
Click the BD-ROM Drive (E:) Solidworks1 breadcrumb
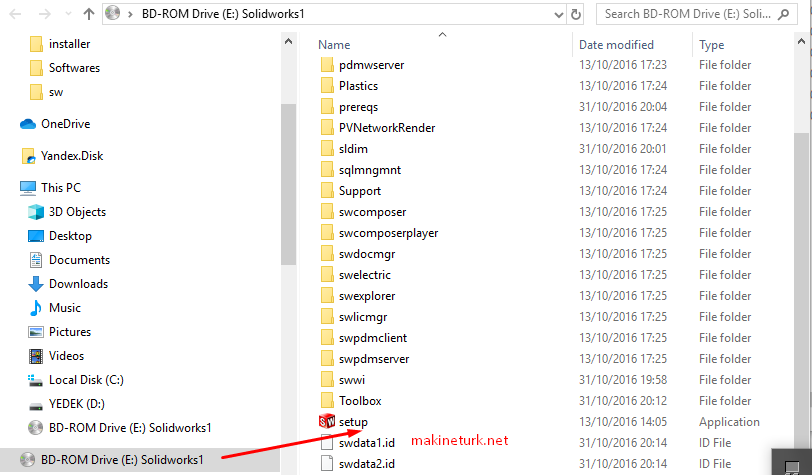click(x=223, y=14)
